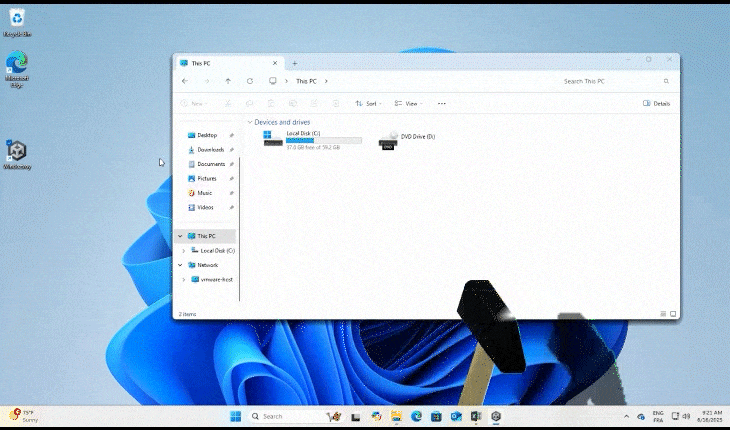Click the 2 items status text
This screenshot has height=430, width=730.
click(x=187, y=314)
